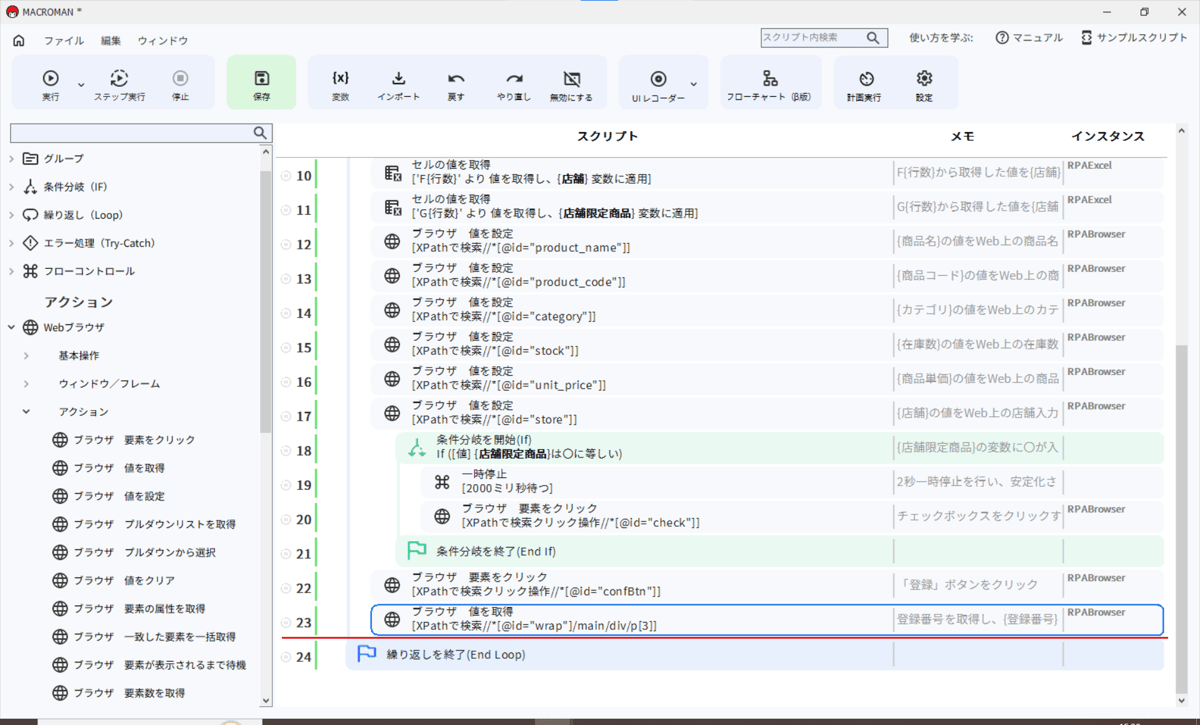Image resolution: width=1200 pixels, height=725 pixels.
Task: Save the script with 保存
Action: (x=261, y=84)
